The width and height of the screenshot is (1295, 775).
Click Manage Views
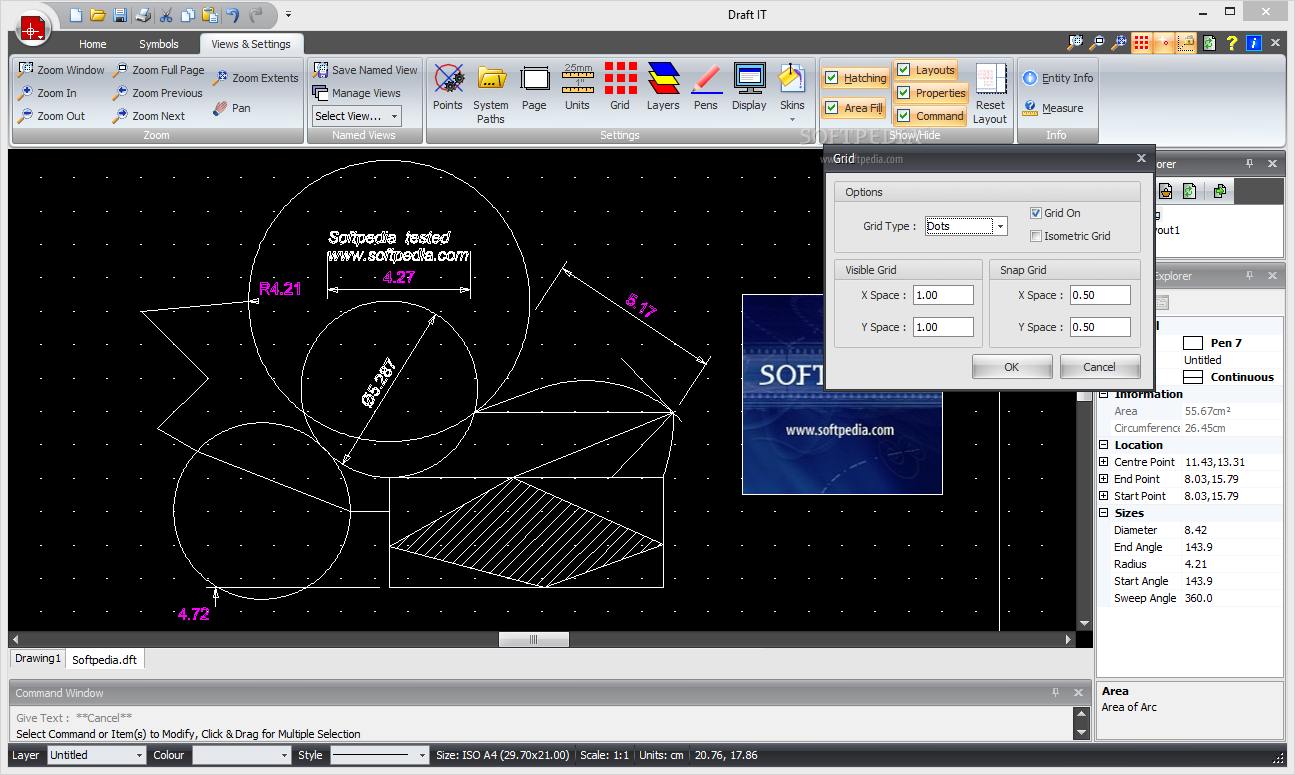coord(356,93)
